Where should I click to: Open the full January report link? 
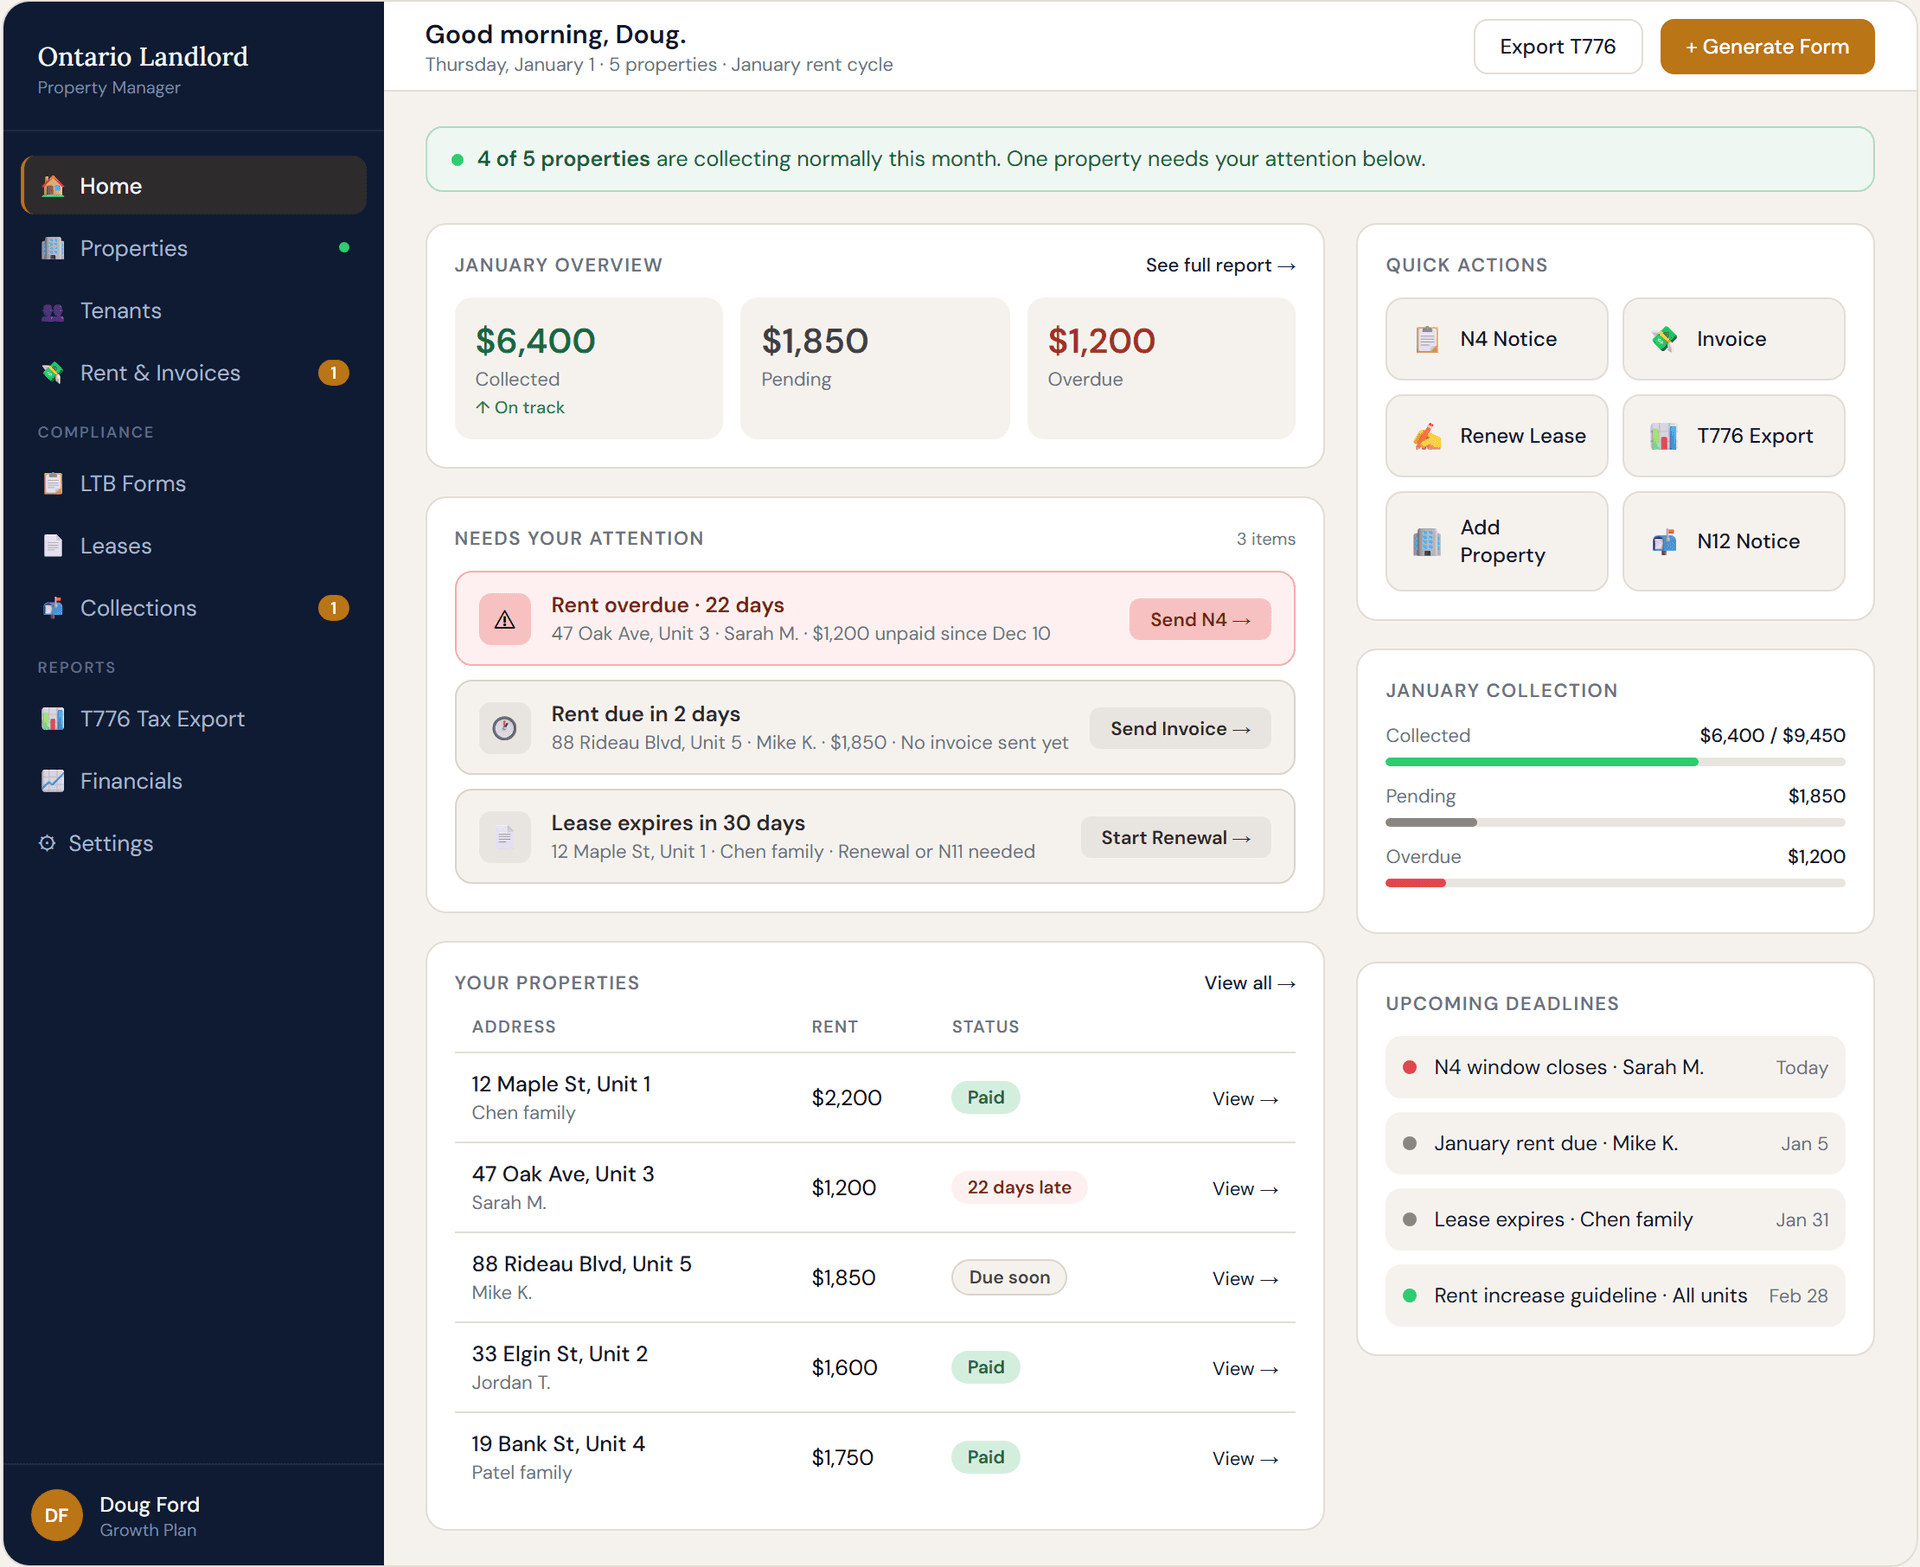point(1220,265)
